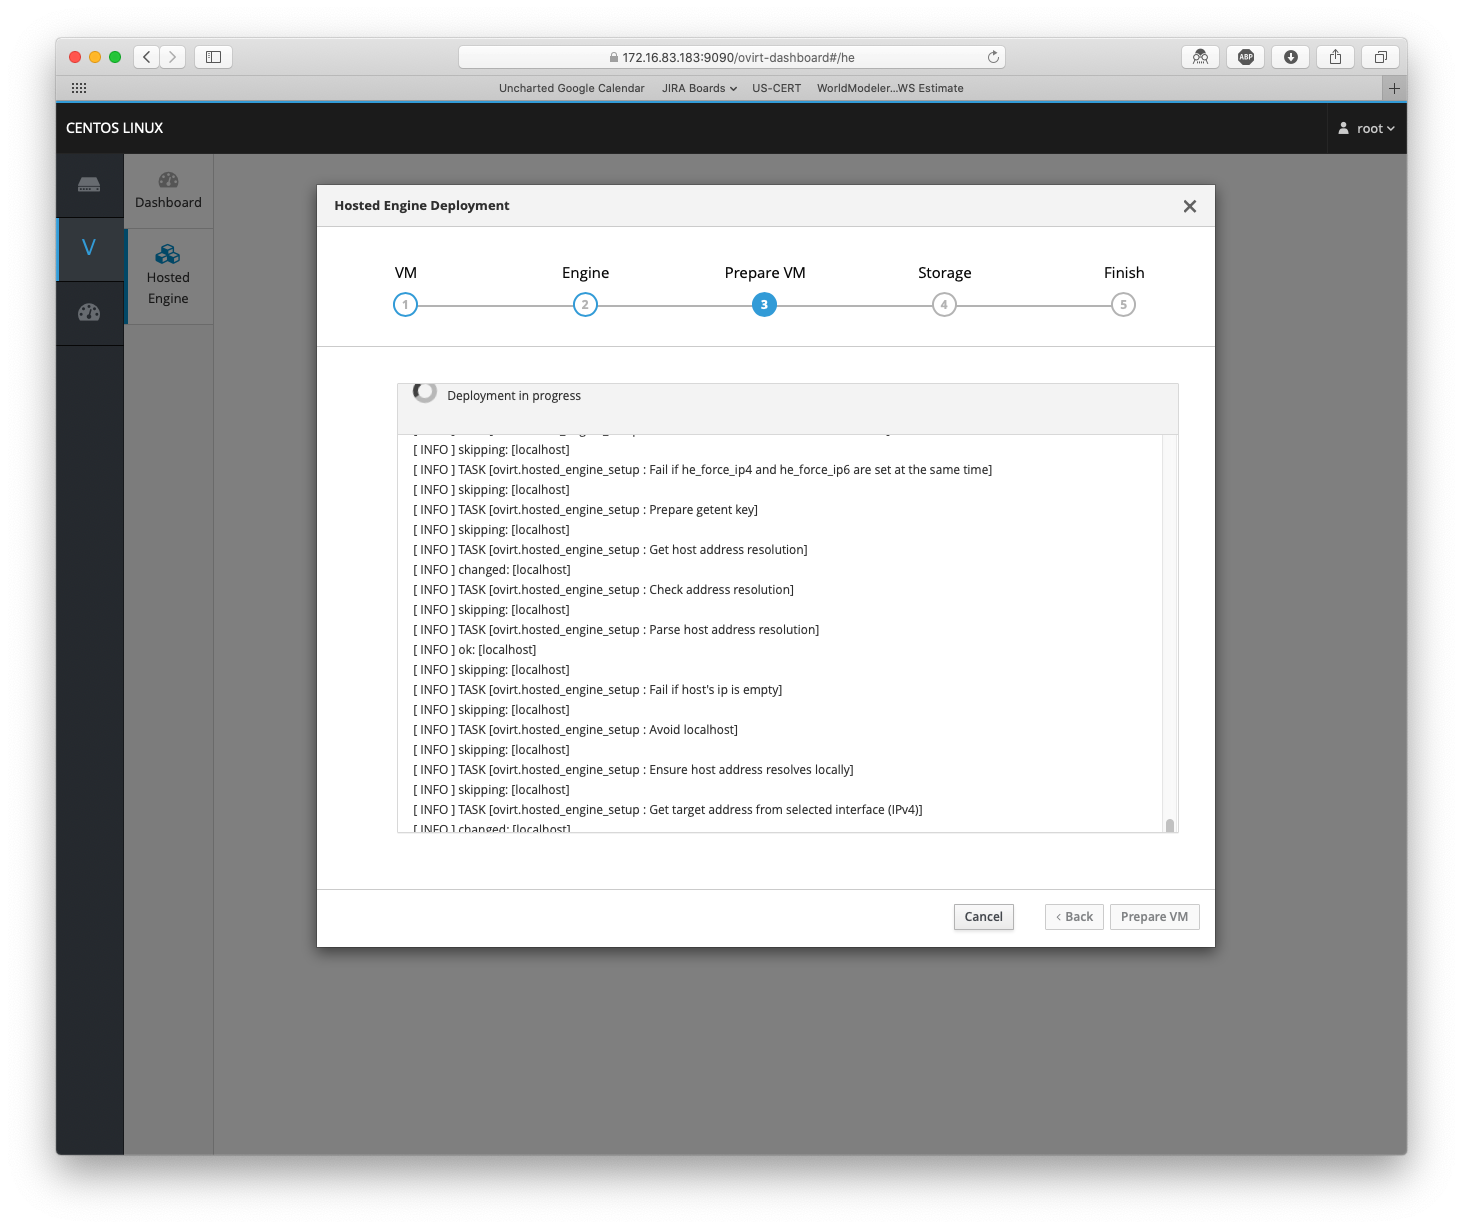Click the Prepare VM button
Viewport: 1463px width, 1229px height.
point(1154,917)
